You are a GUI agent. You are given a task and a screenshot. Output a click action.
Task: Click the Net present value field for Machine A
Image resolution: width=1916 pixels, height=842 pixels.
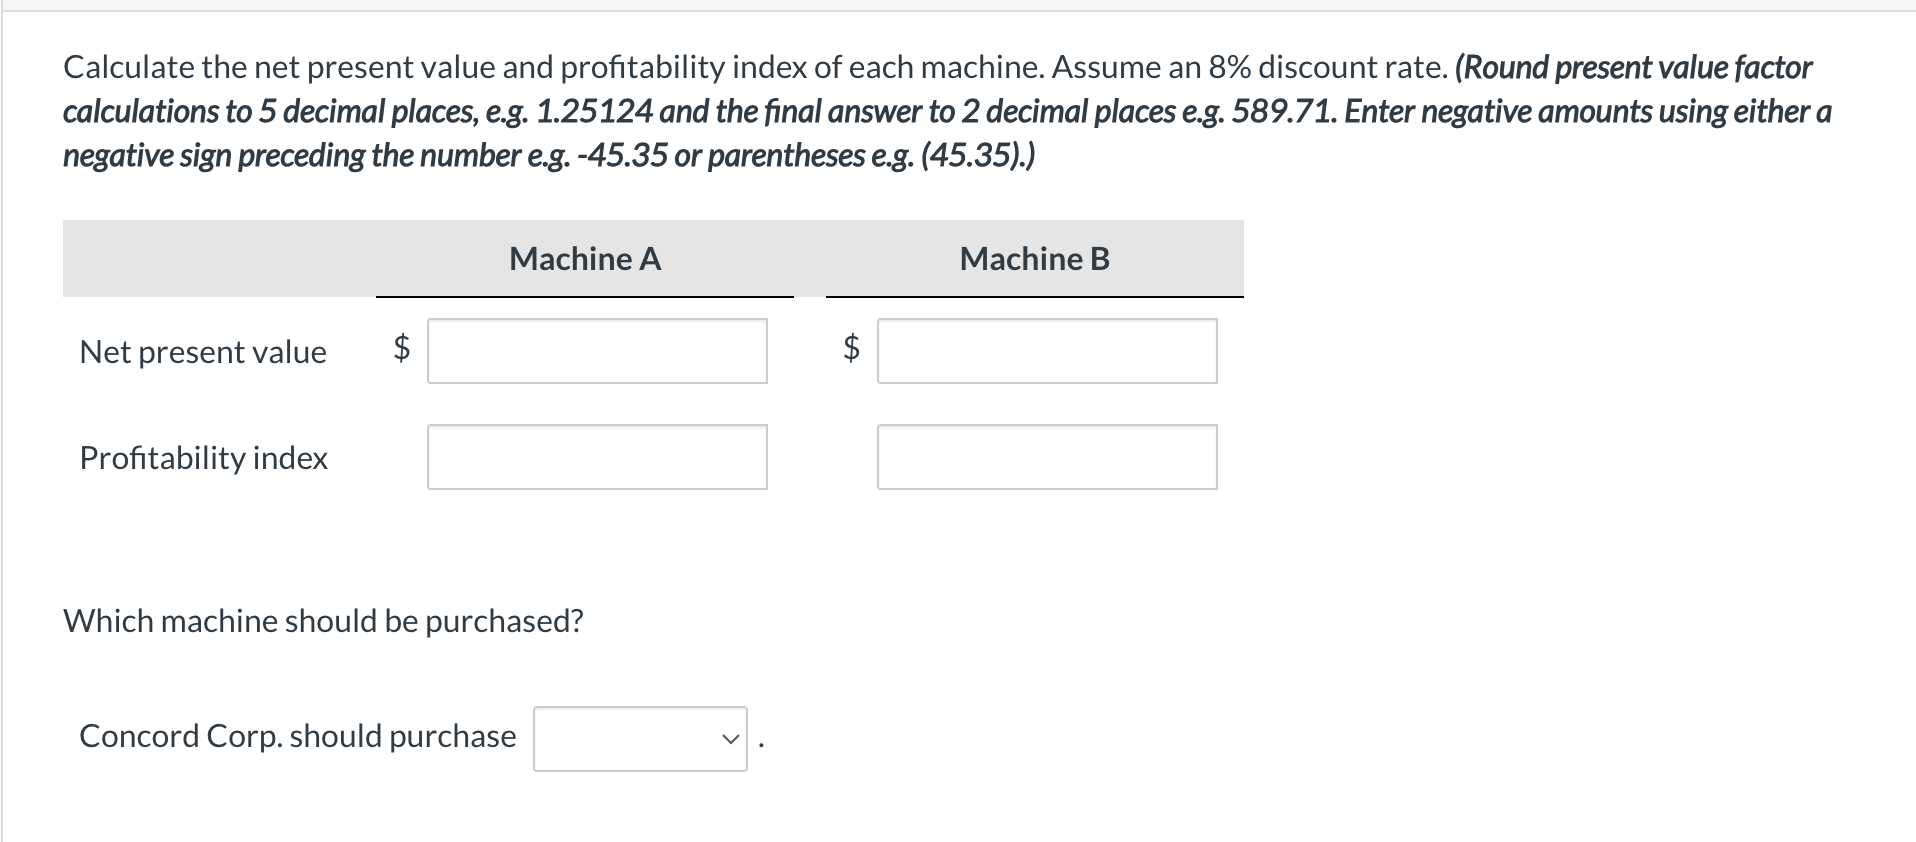point(596,350)
